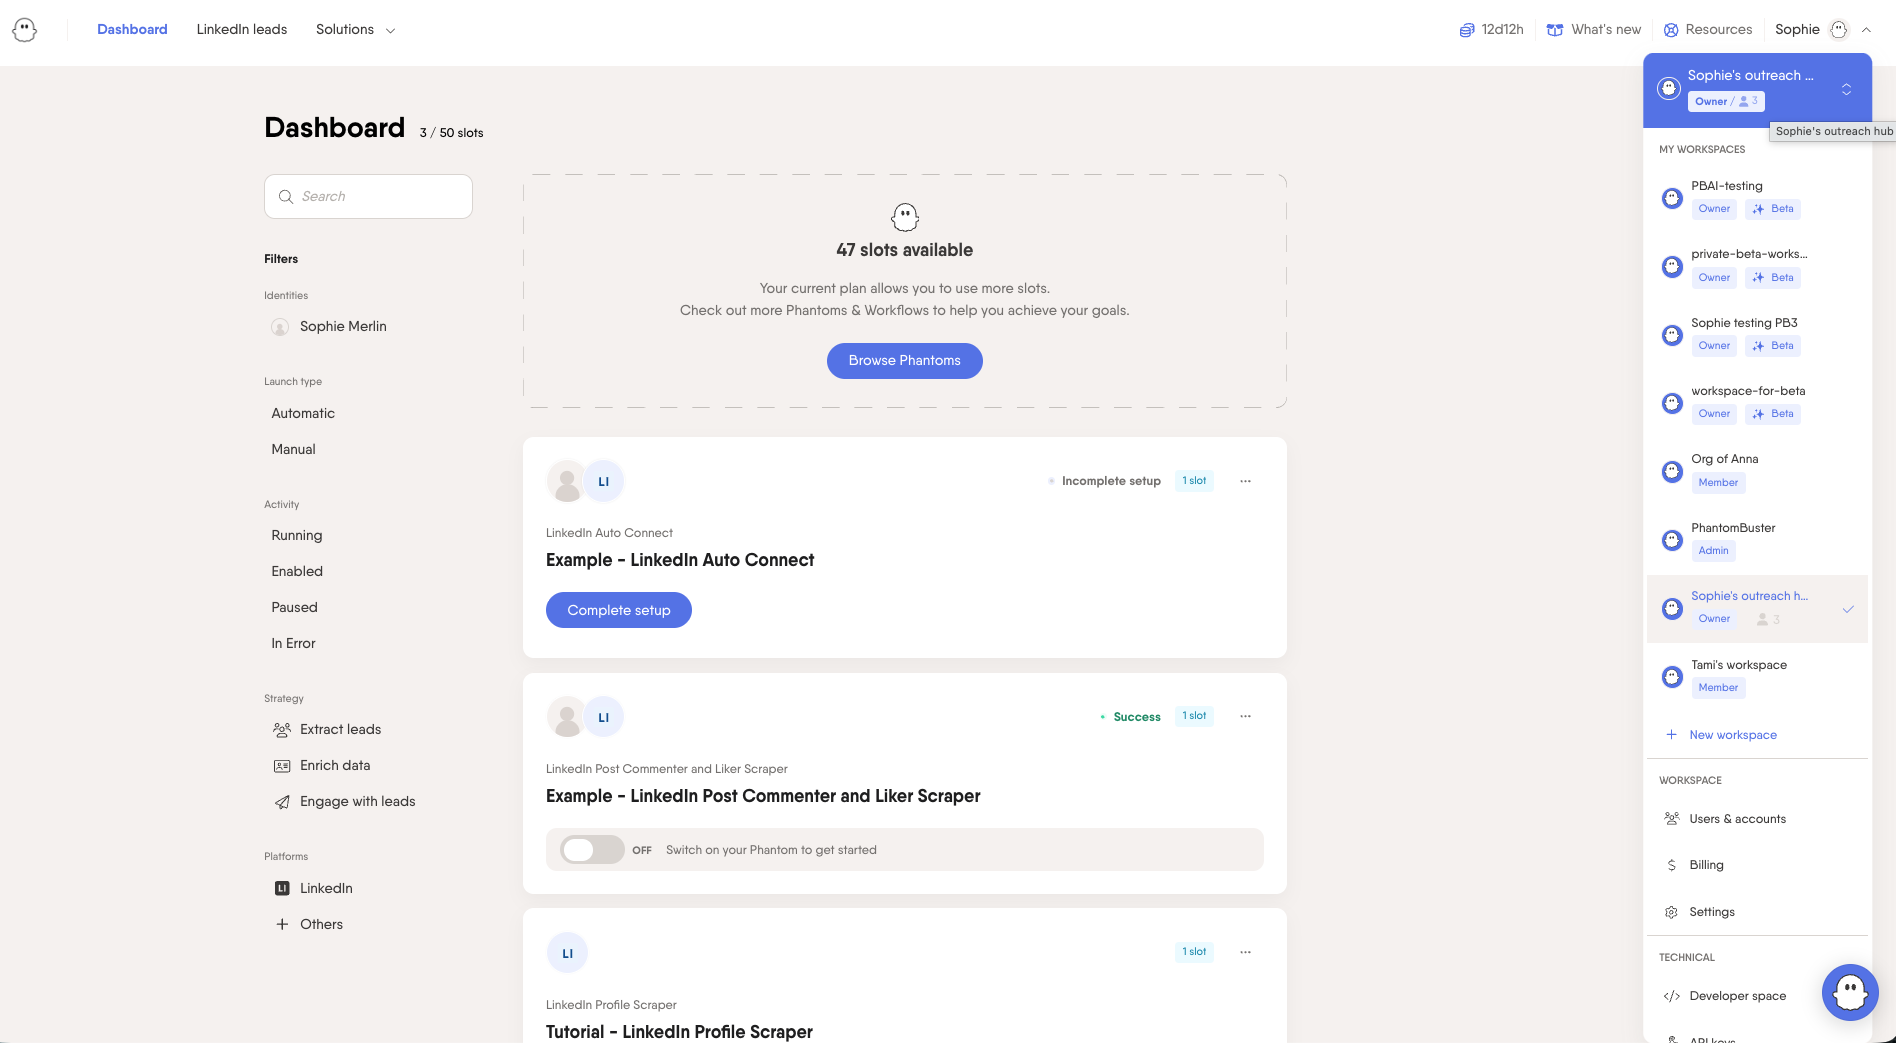Open the three-dot menu on LinkedIn Auto Connect card
The image size is (1896, 1043).
tap(1245, 481)
